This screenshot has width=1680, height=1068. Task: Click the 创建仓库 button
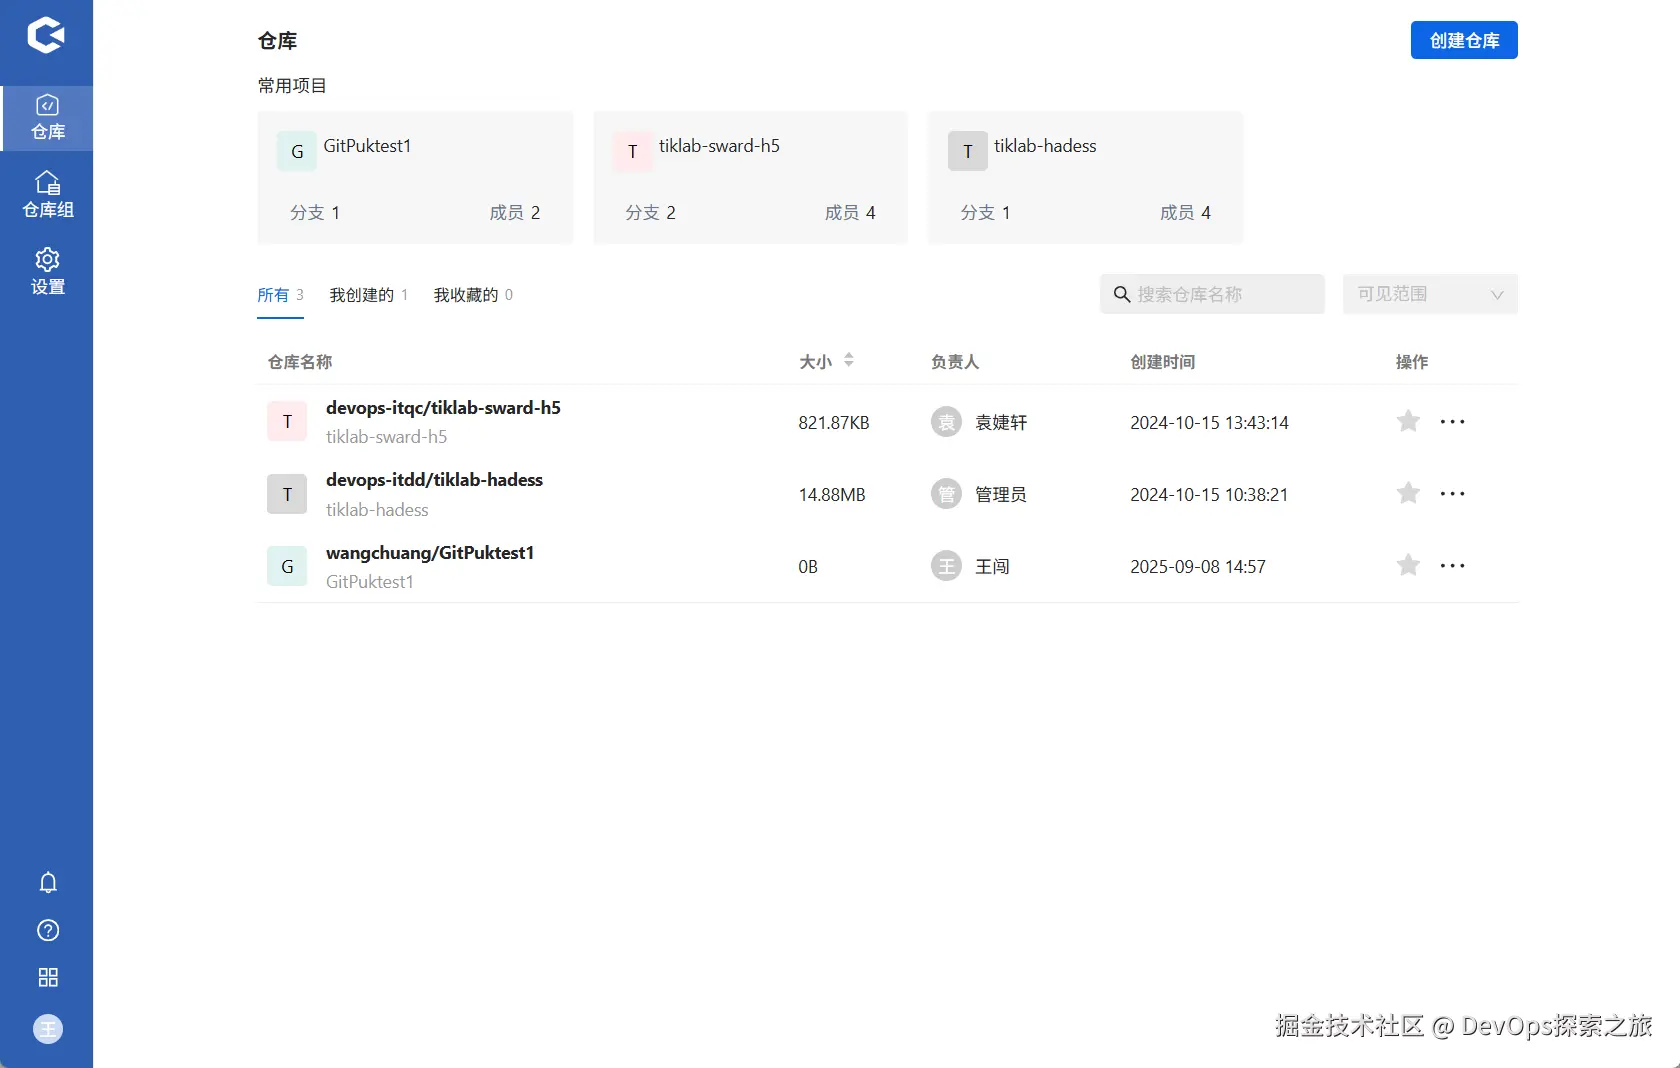[1464, 40]
